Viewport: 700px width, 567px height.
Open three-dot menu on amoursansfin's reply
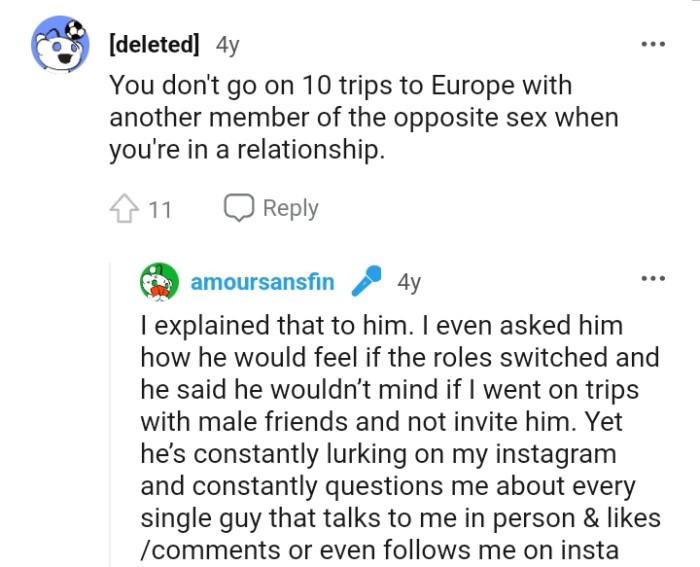[653, 278]
